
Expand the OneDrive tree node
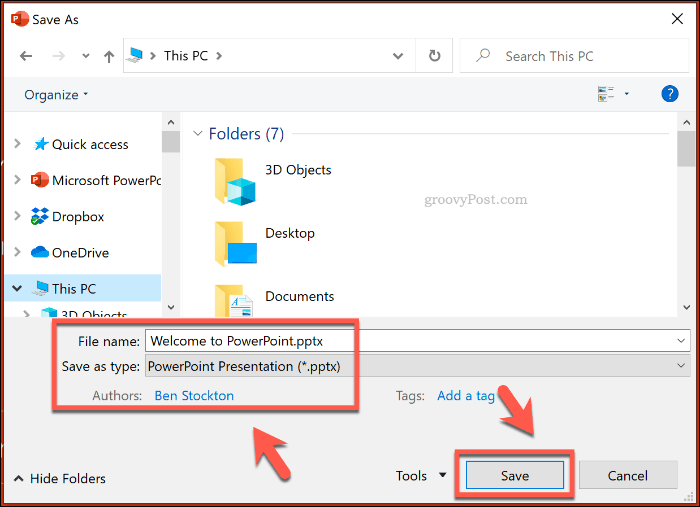click(17, 252)
